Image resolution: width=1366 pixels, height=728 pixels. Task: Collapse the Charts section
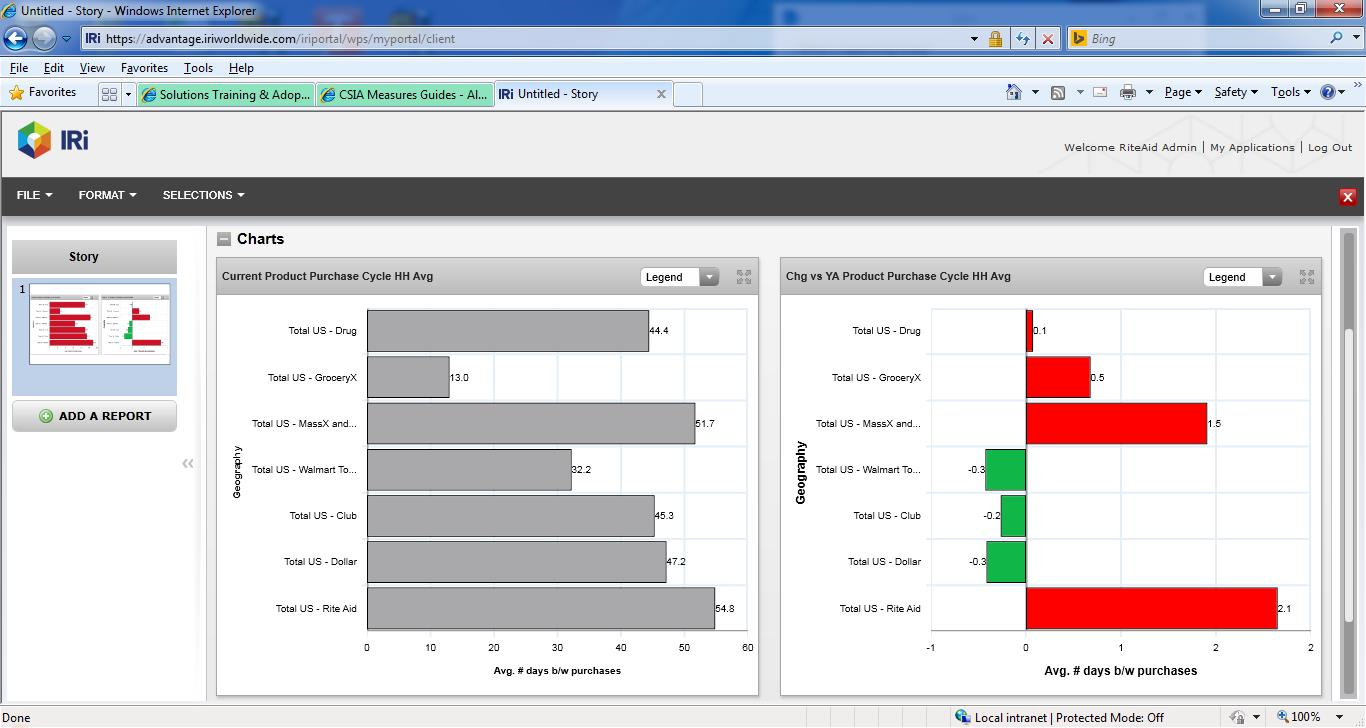[224, 239]
